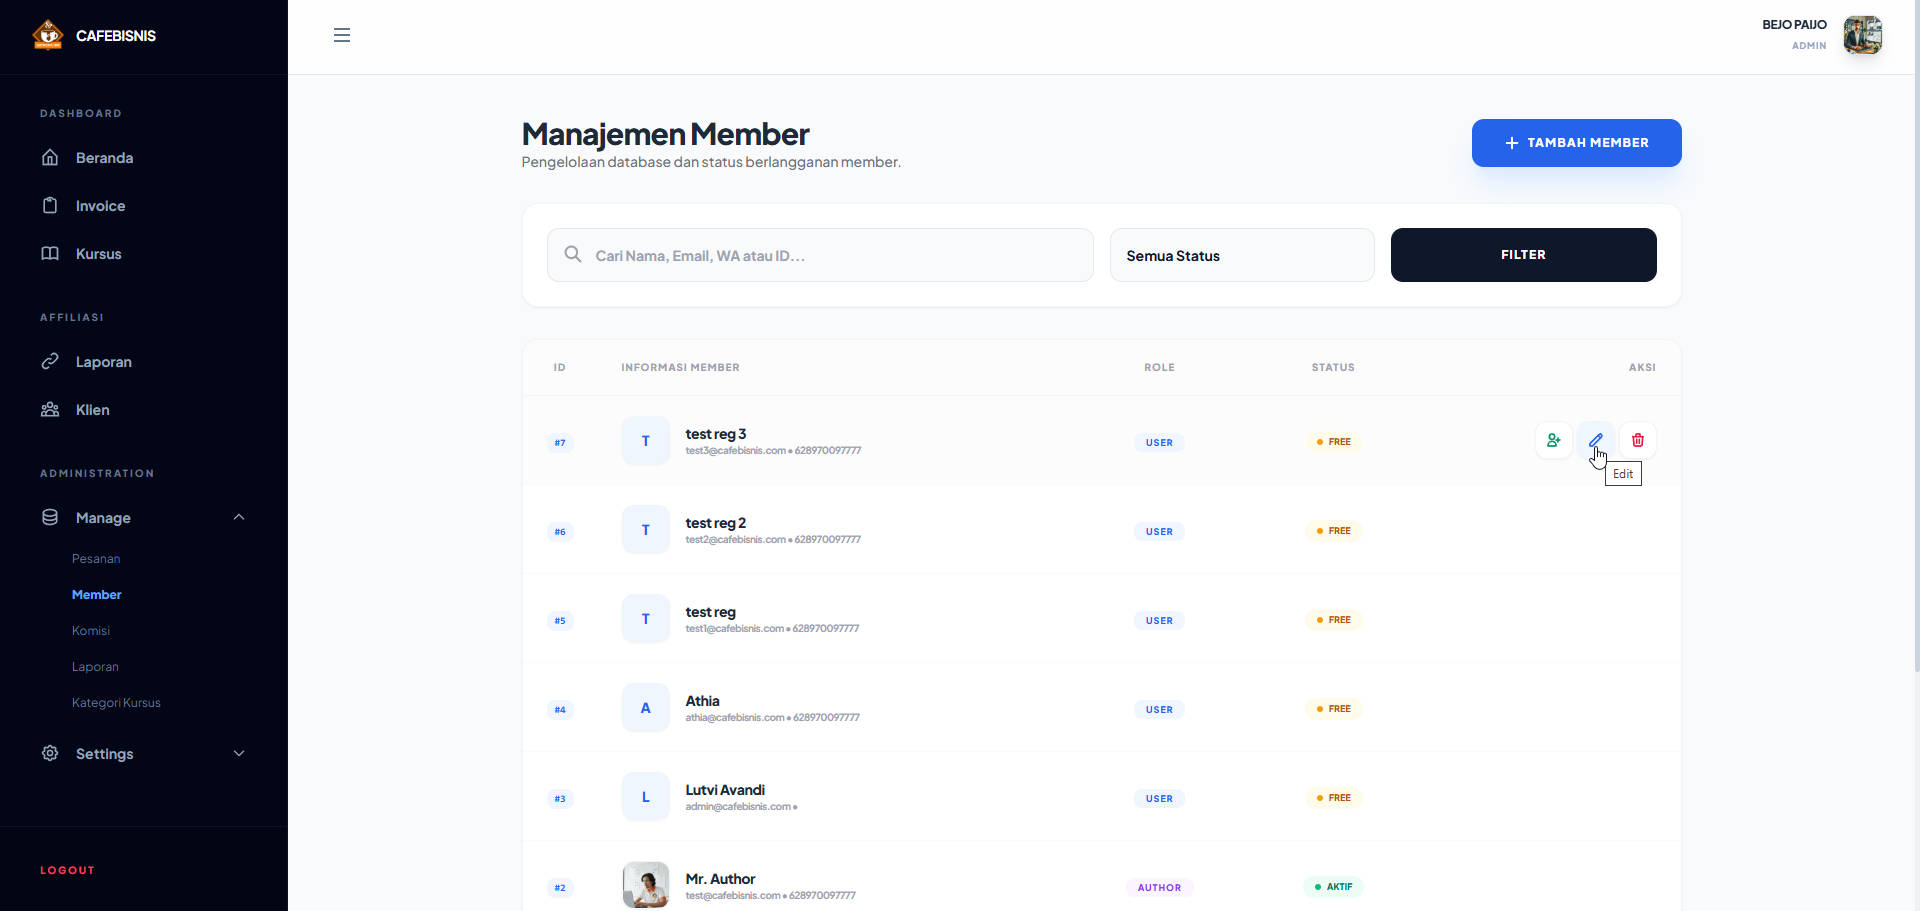Open the Invoice sidebar item

point(100,206)
